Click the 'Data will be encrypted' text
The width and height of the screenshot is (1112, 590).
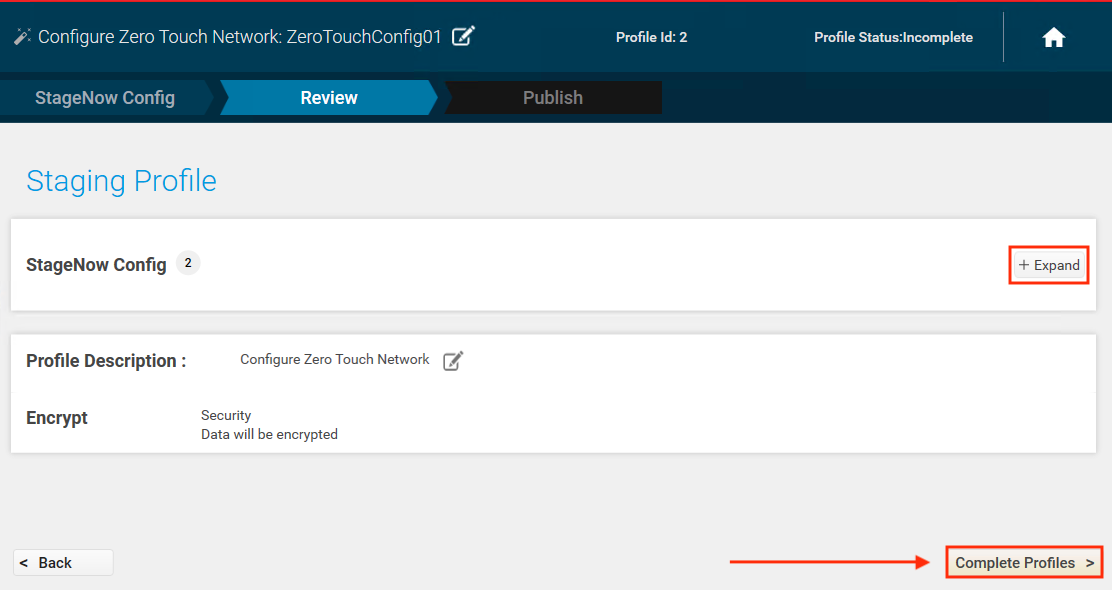pos(269,435)
